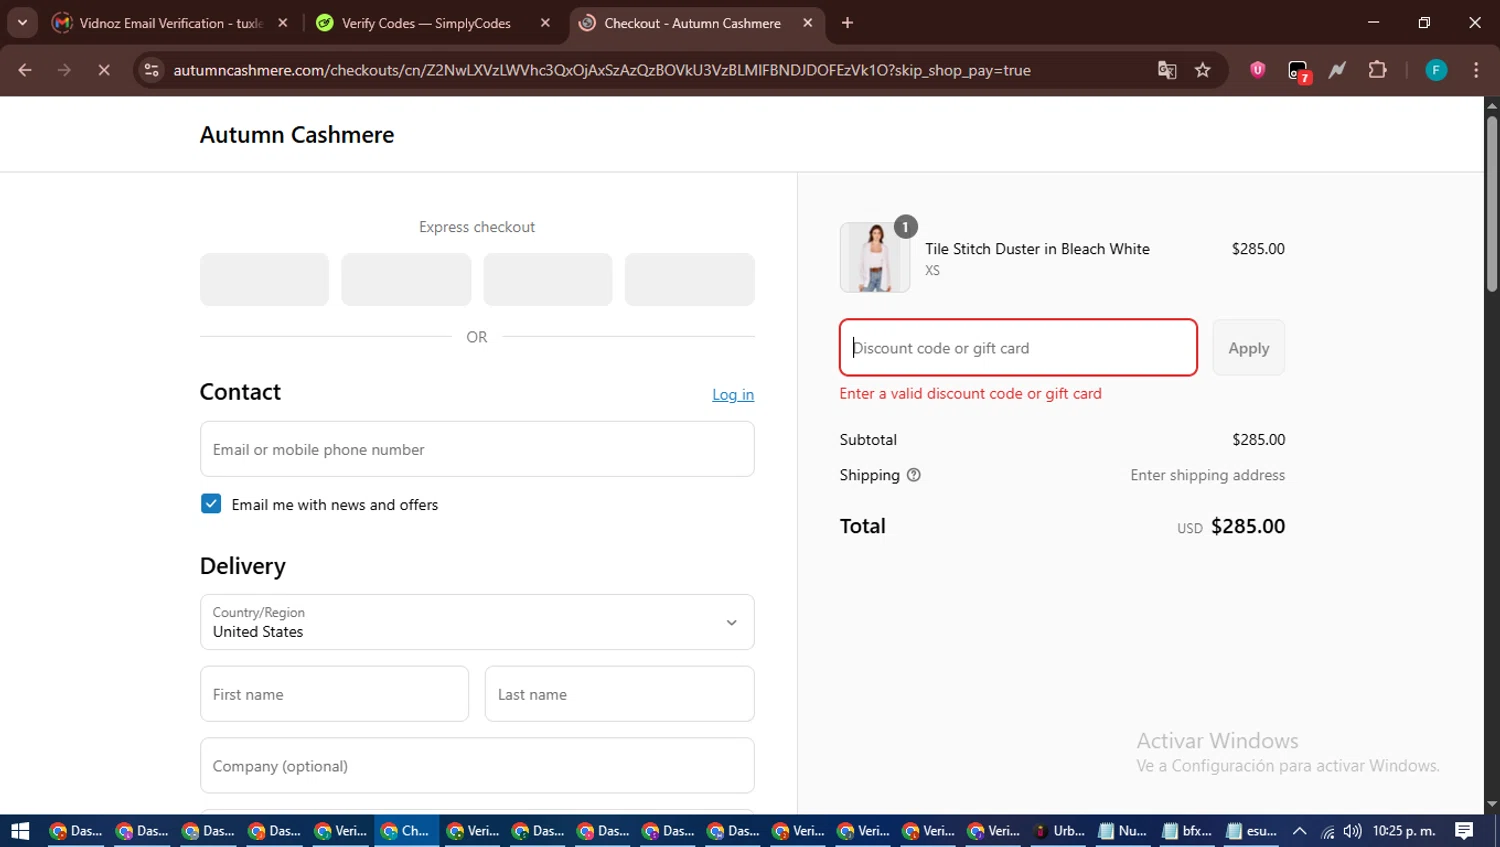
Task: Click the Shipping help question icon
Action: point(913,475)
